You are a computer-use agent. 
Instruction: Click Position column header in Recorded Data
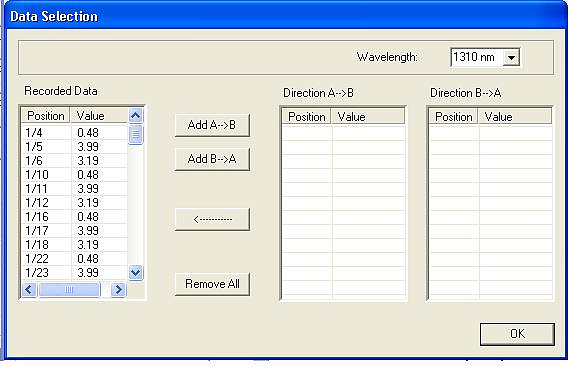pos(46,116)
